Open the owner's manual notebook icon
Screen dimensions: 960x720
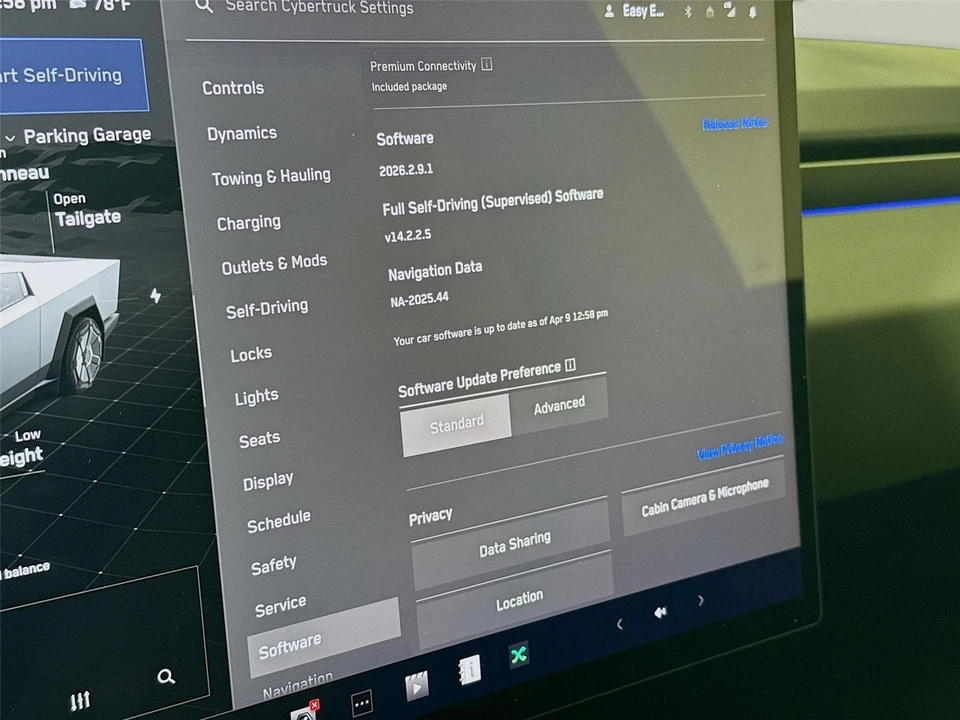point(469,669)
